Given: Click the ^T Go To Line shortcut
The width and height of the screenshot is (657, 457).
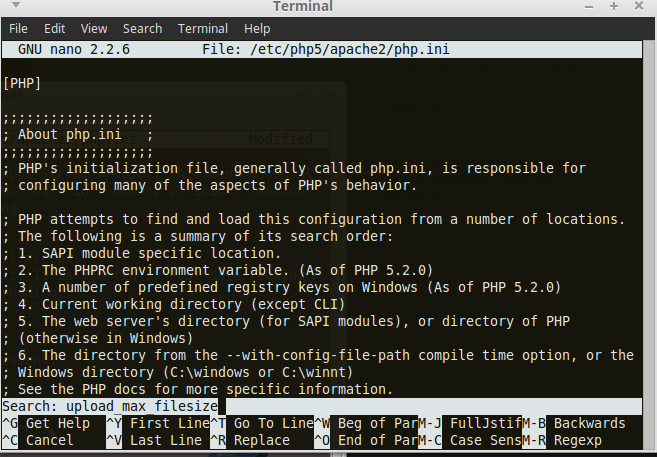Looking at the screenshot, I should pyautogui.click(x=261, y=423).
